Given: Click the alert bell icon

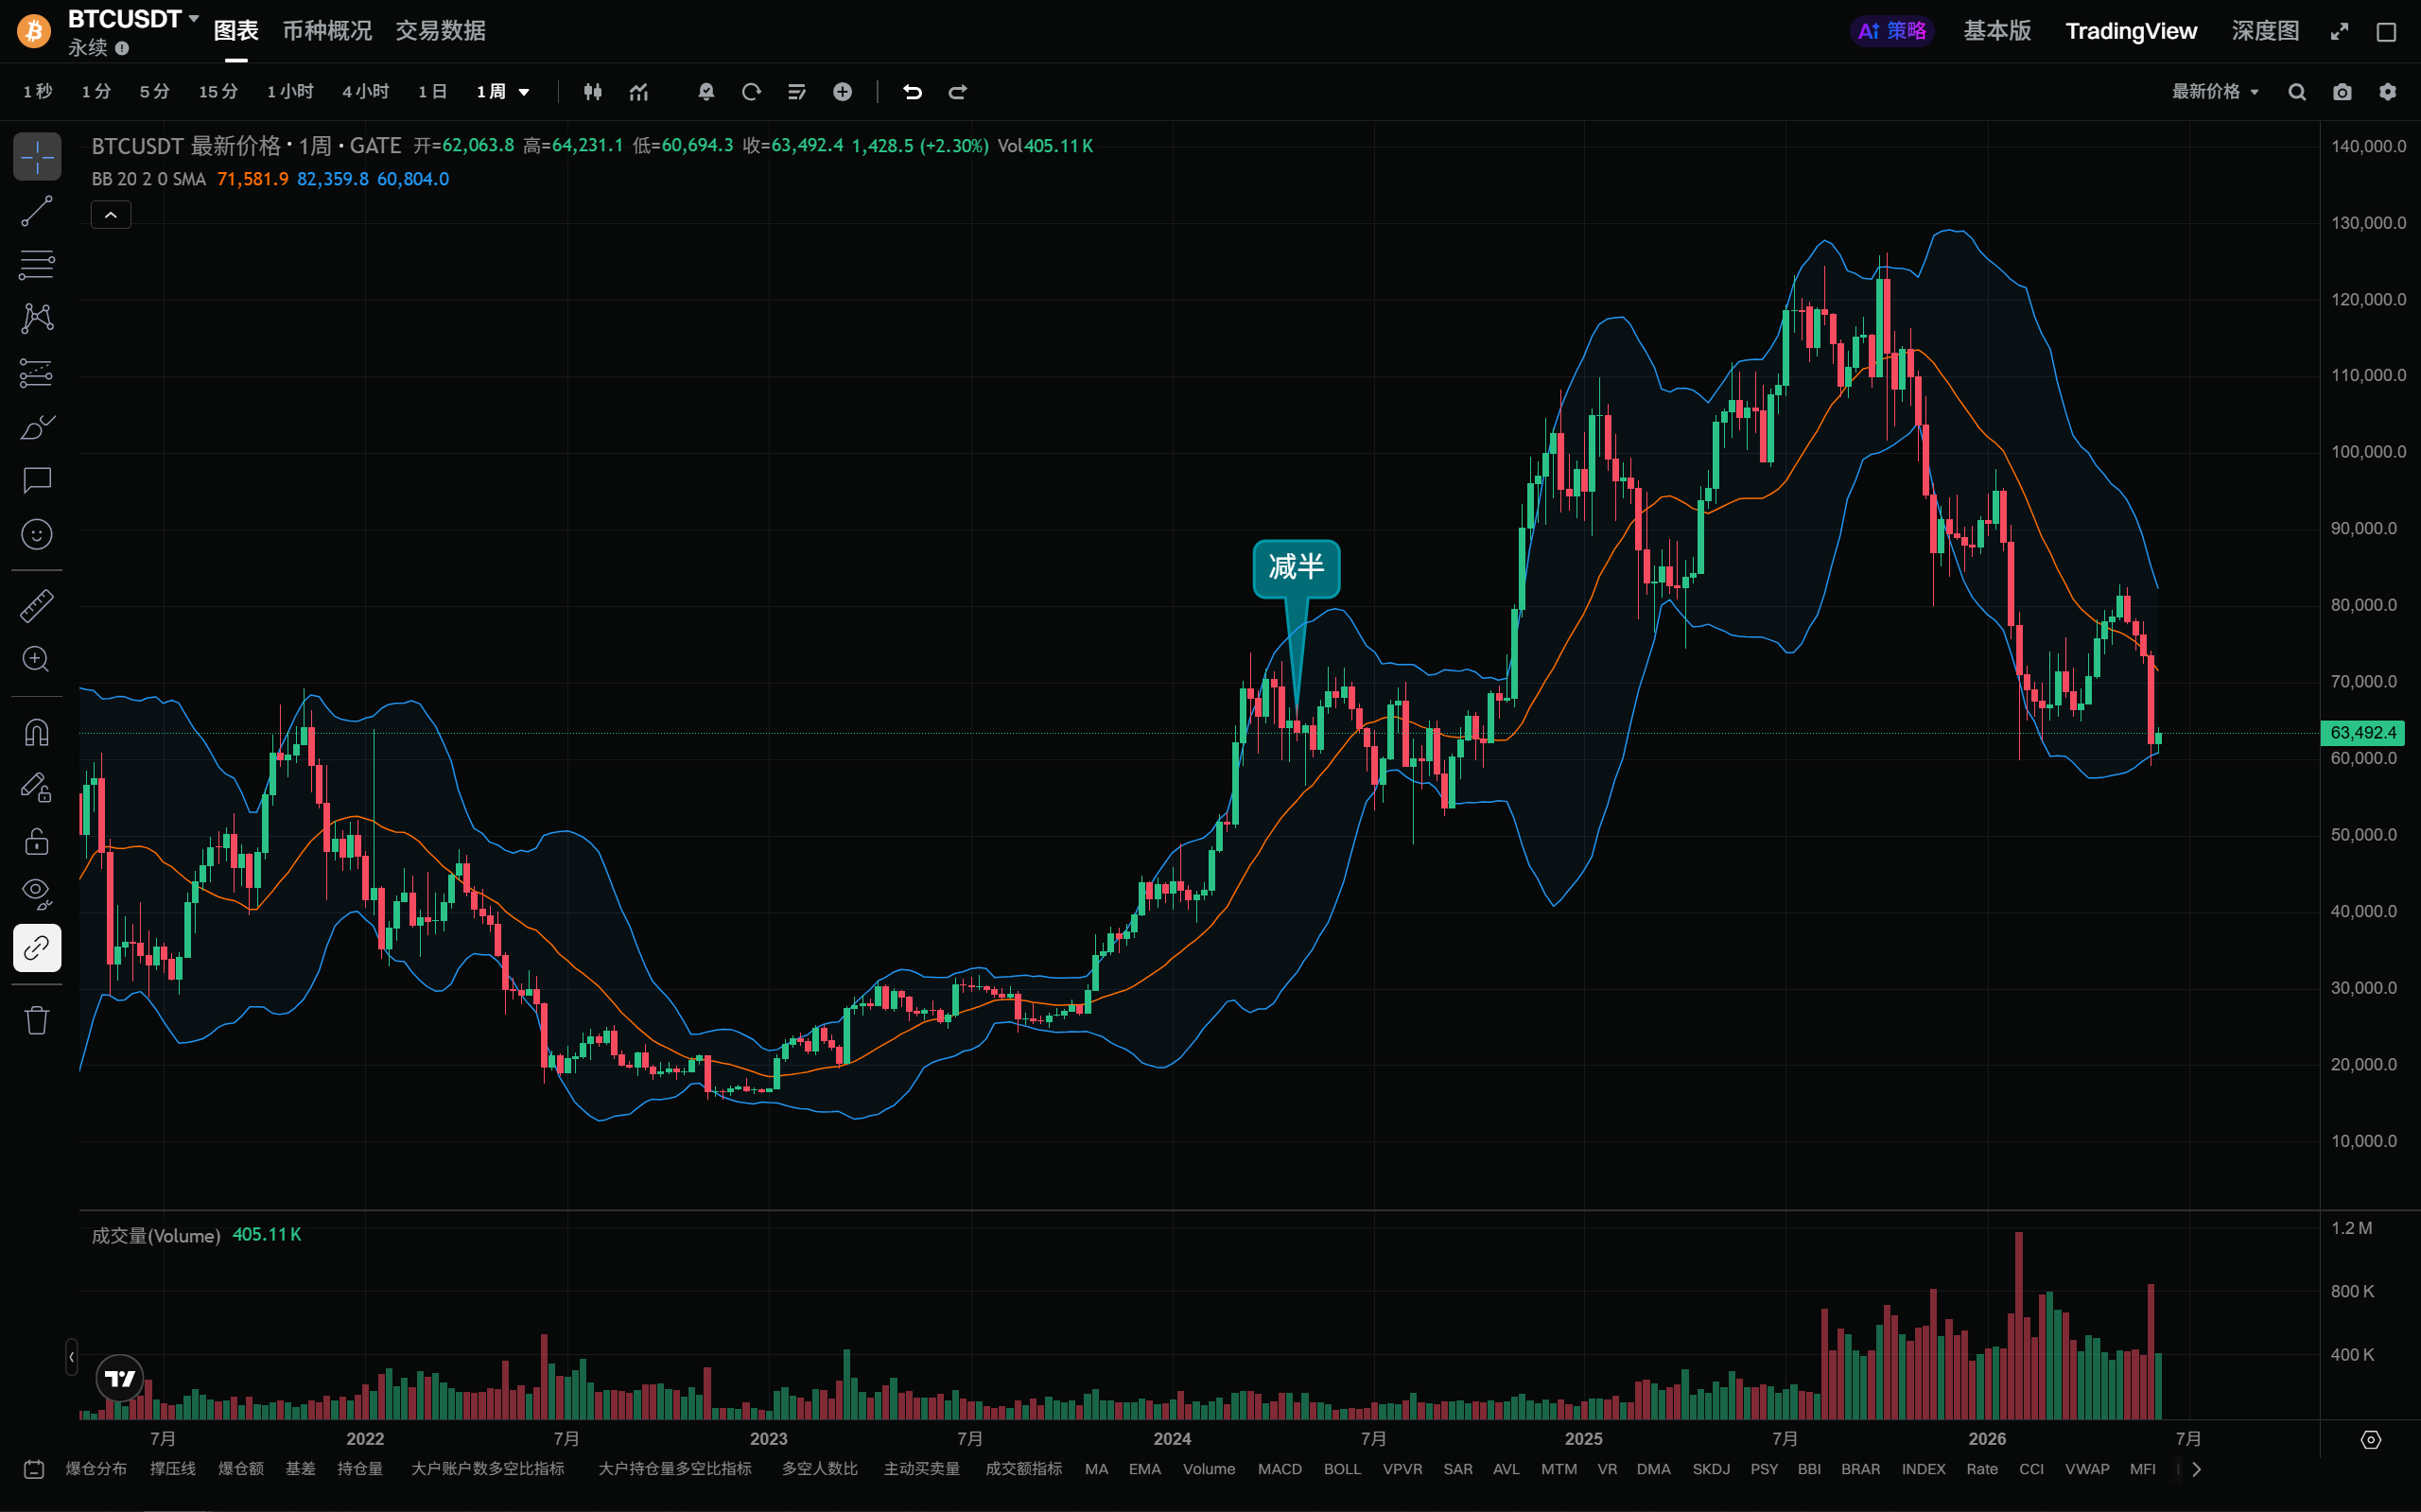Looking at the screenshot, I should click(x=706, y=92).
